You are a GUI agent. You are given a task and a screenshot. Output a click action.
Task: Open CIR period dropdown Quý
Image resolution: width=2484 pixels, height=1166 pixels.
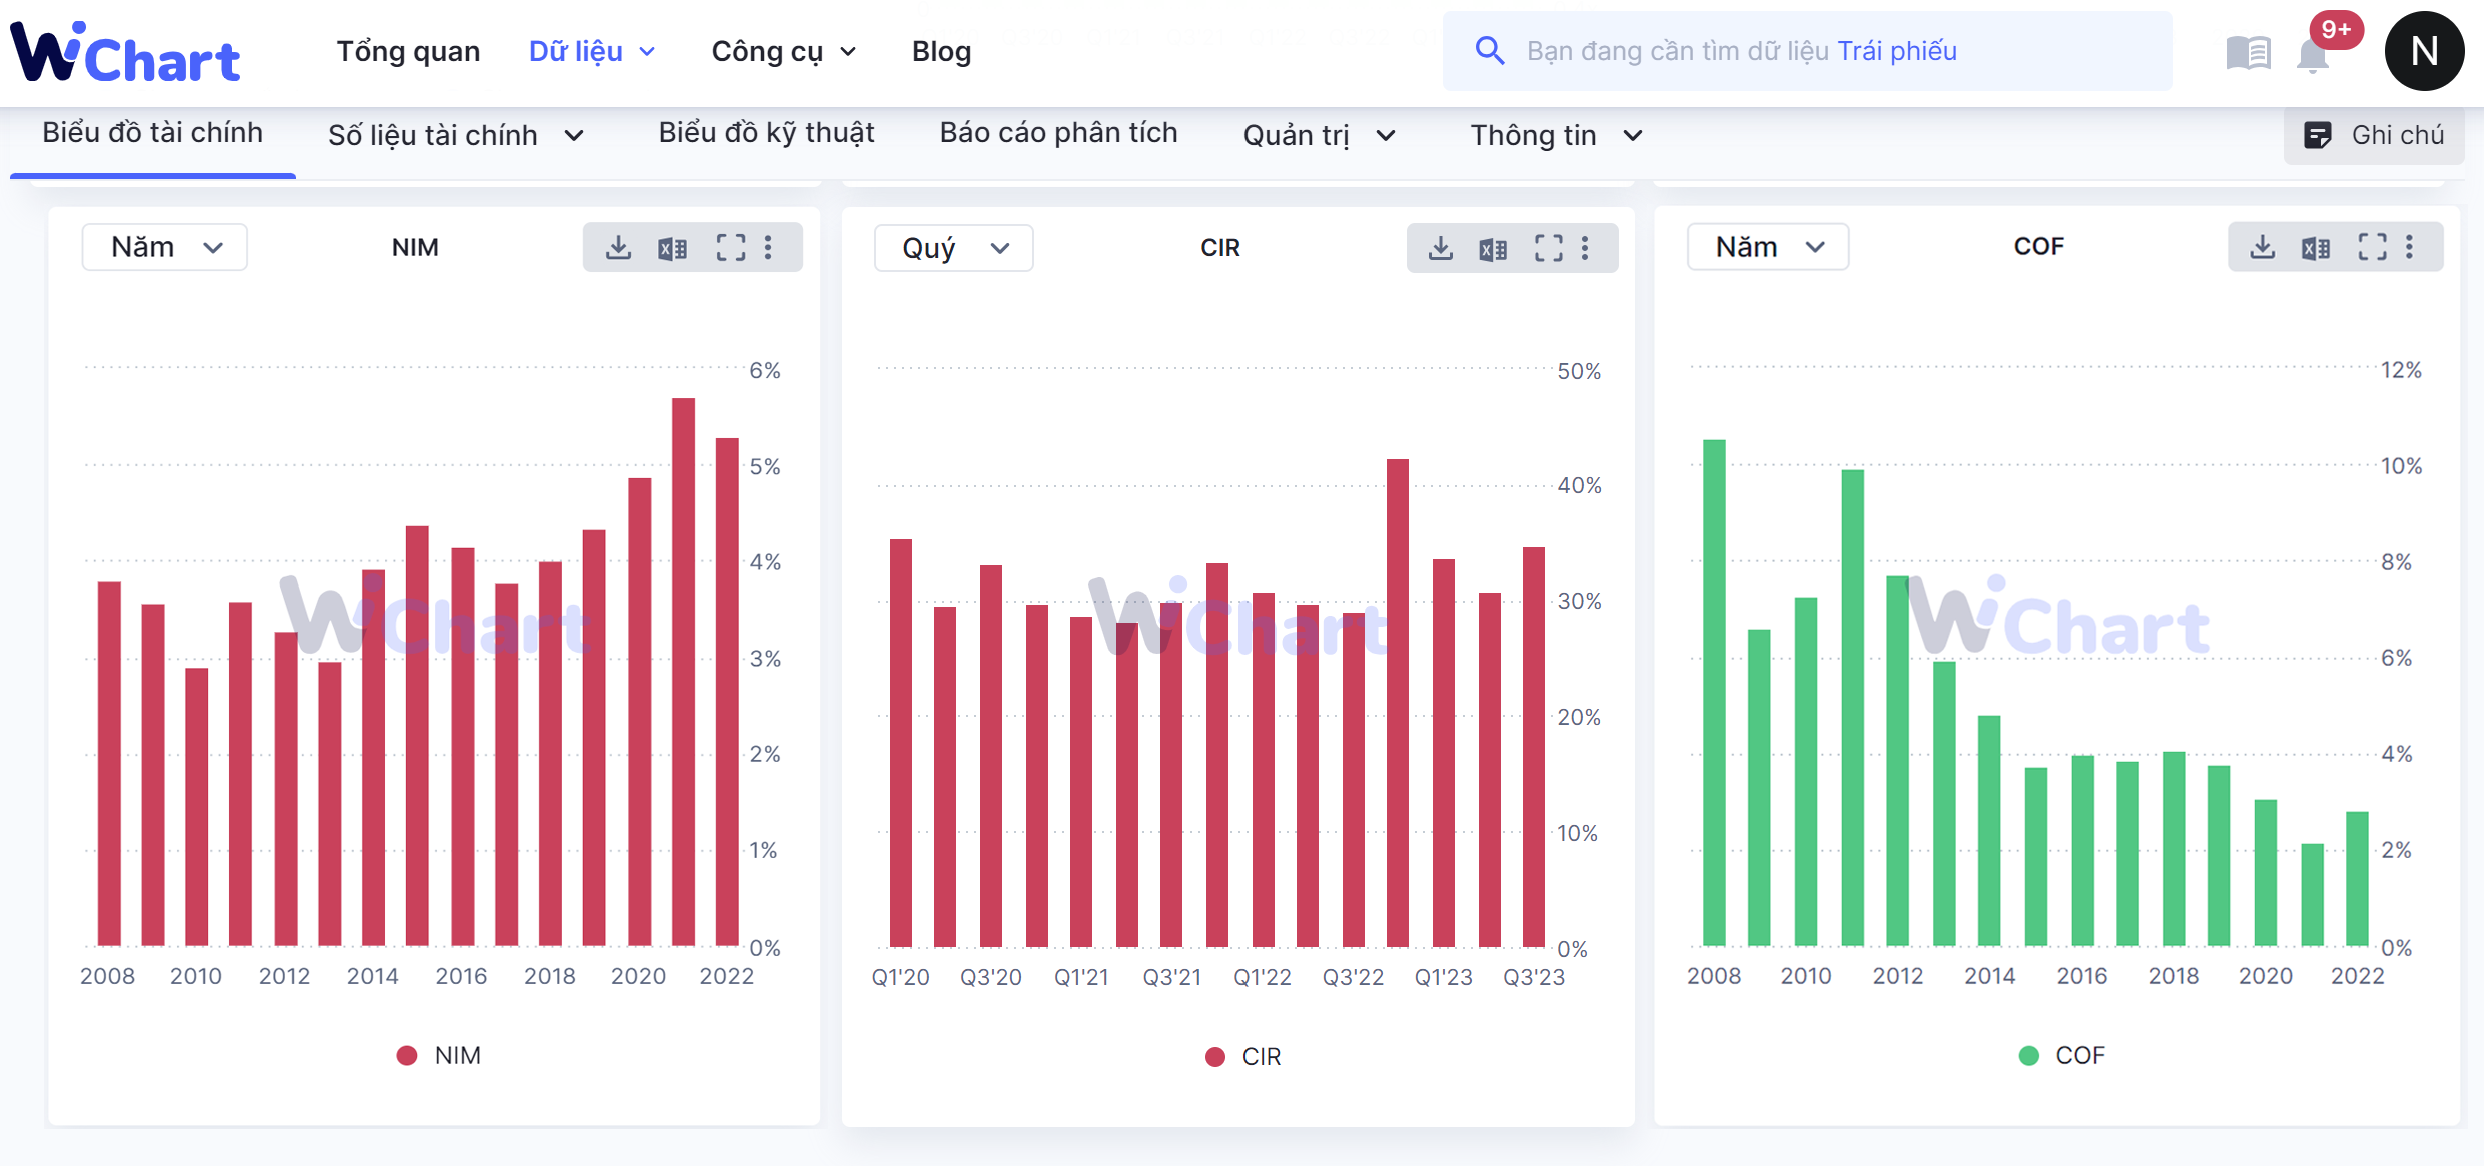(954, 248)
